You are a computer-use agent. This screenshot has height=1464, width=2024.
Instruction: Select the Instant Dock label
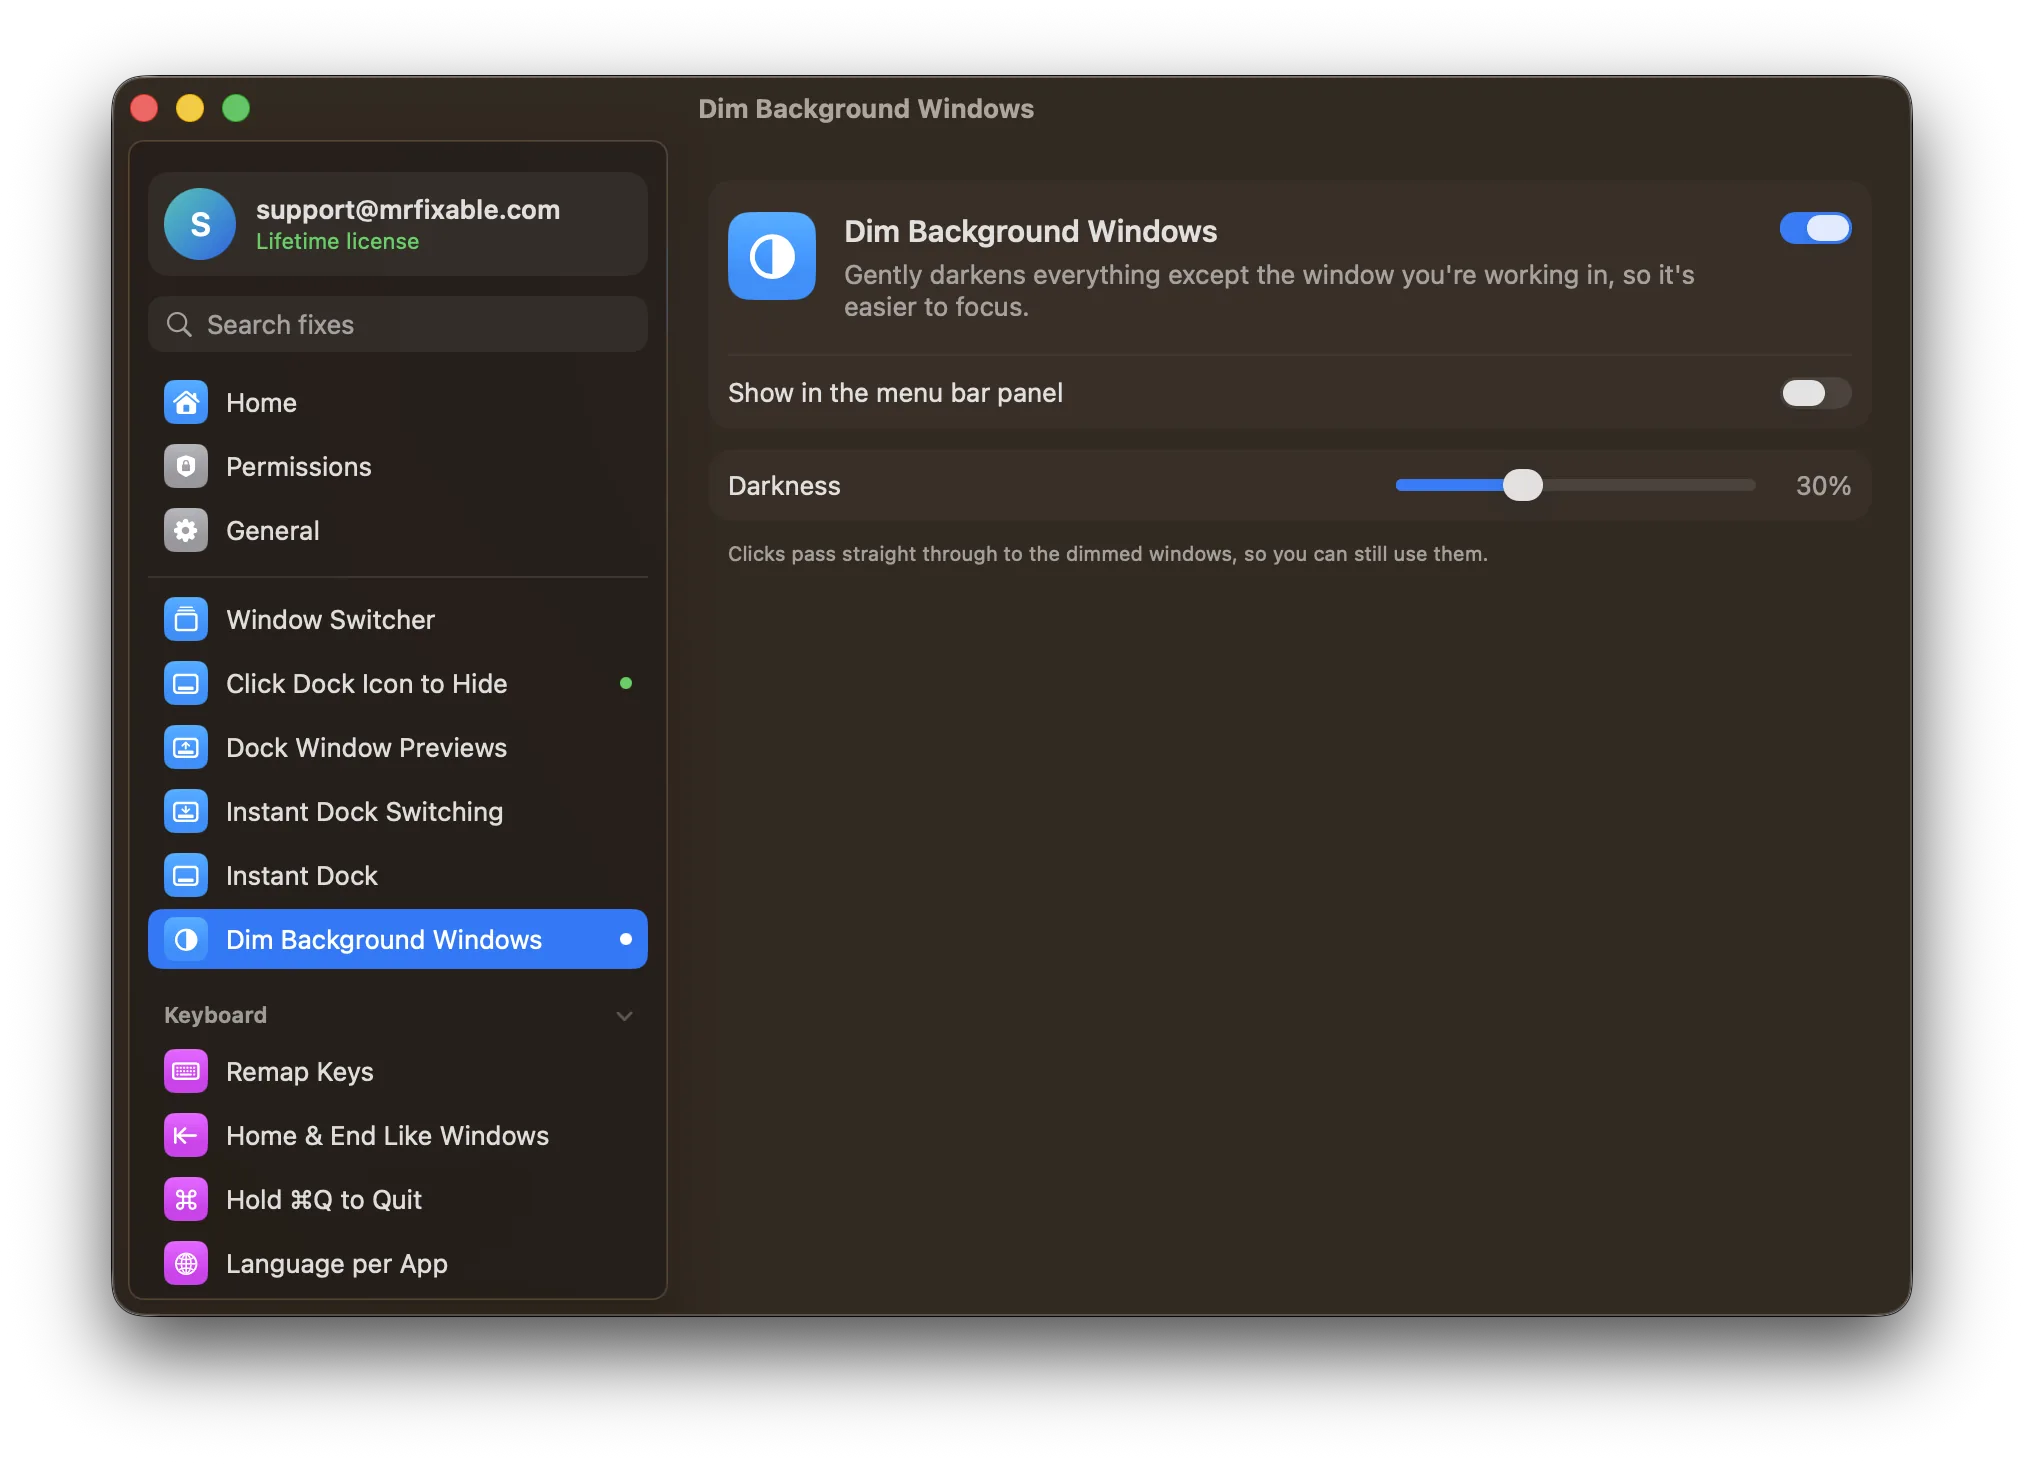[302, 876]
